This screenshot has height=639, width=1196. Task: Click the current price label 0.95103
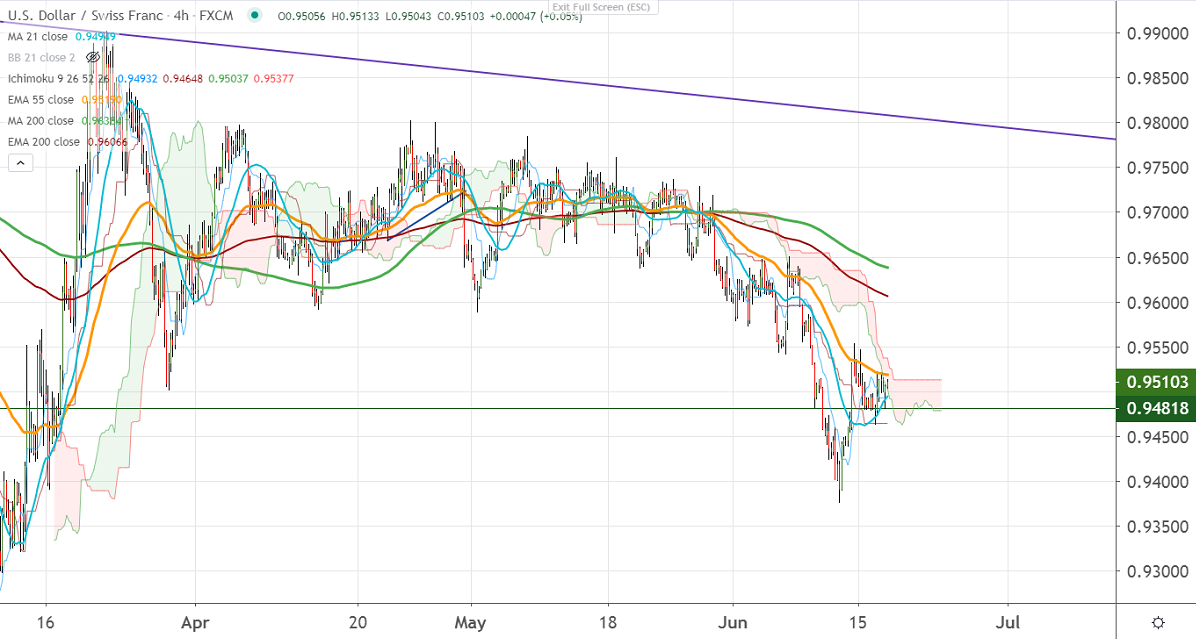pyautogui.click(x=1156, y=381)
